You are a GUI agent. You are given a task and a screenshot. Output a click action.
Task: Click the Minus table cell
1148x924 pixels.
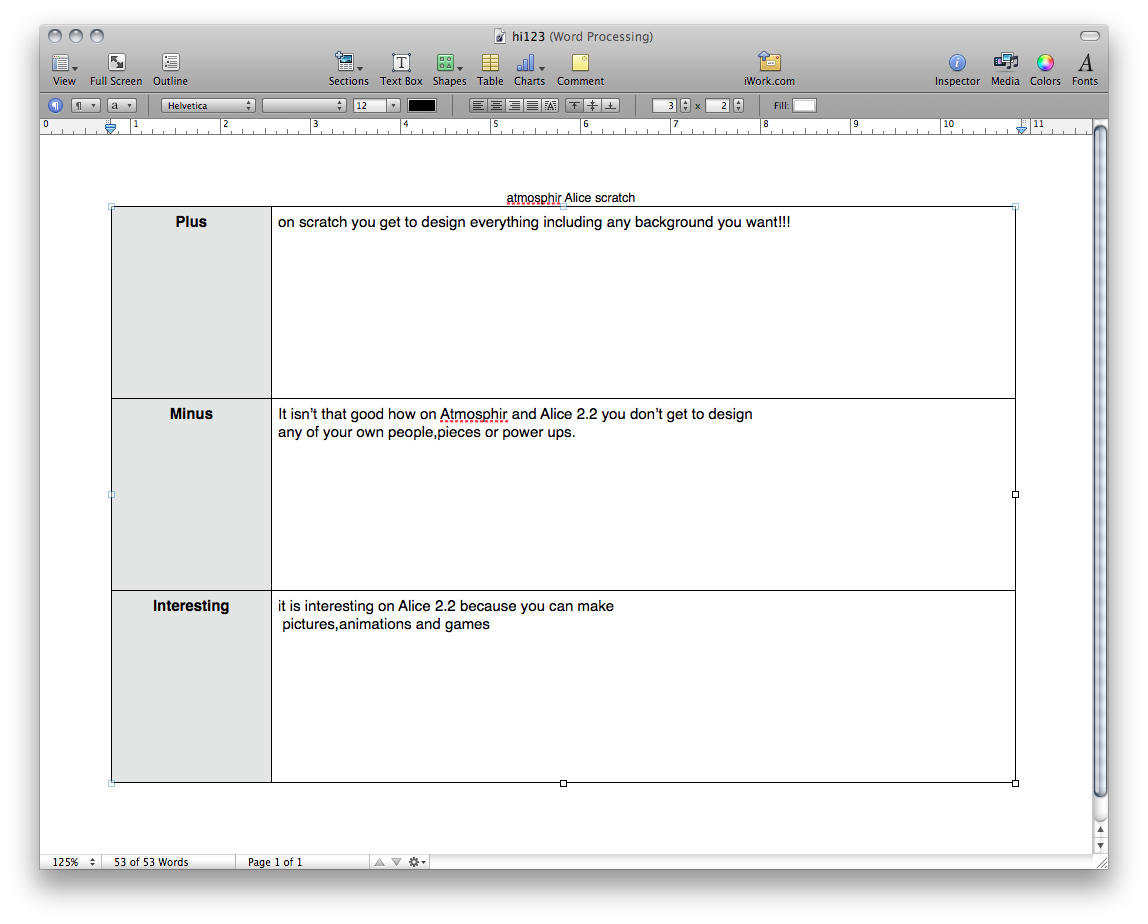pos(191,494)
